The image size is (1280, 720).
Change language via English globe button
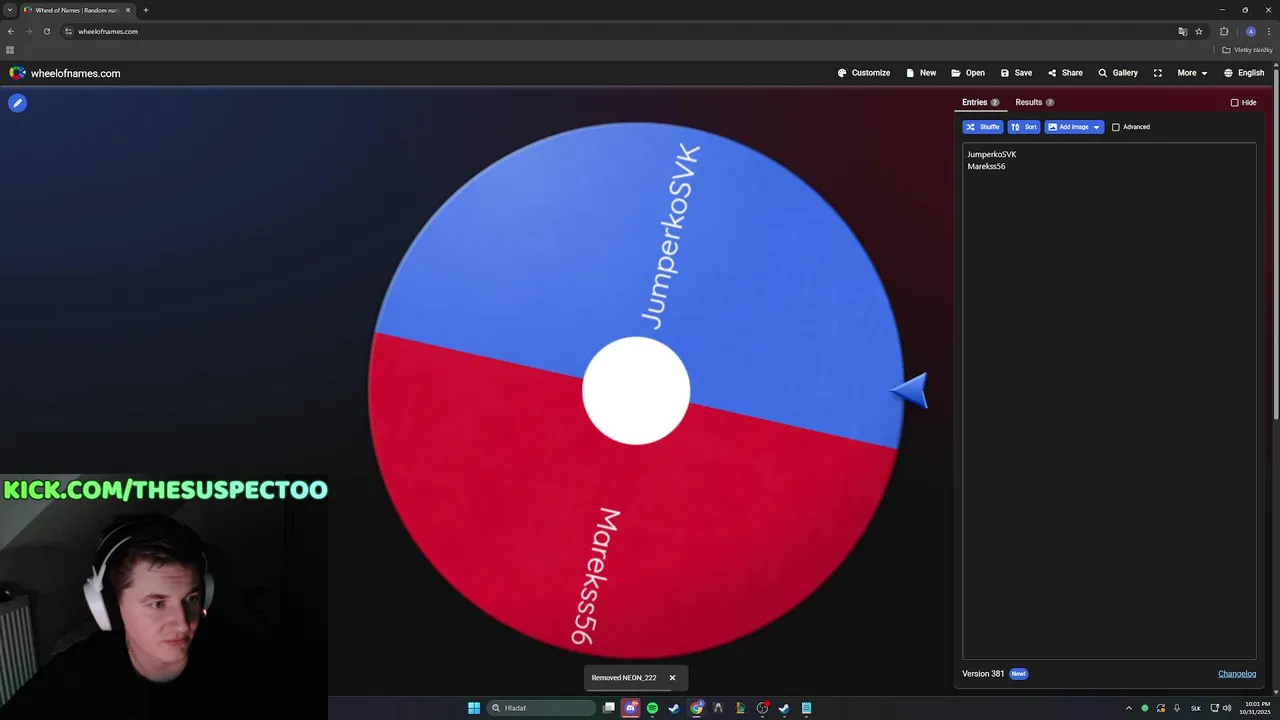[x=1244, y=73]
